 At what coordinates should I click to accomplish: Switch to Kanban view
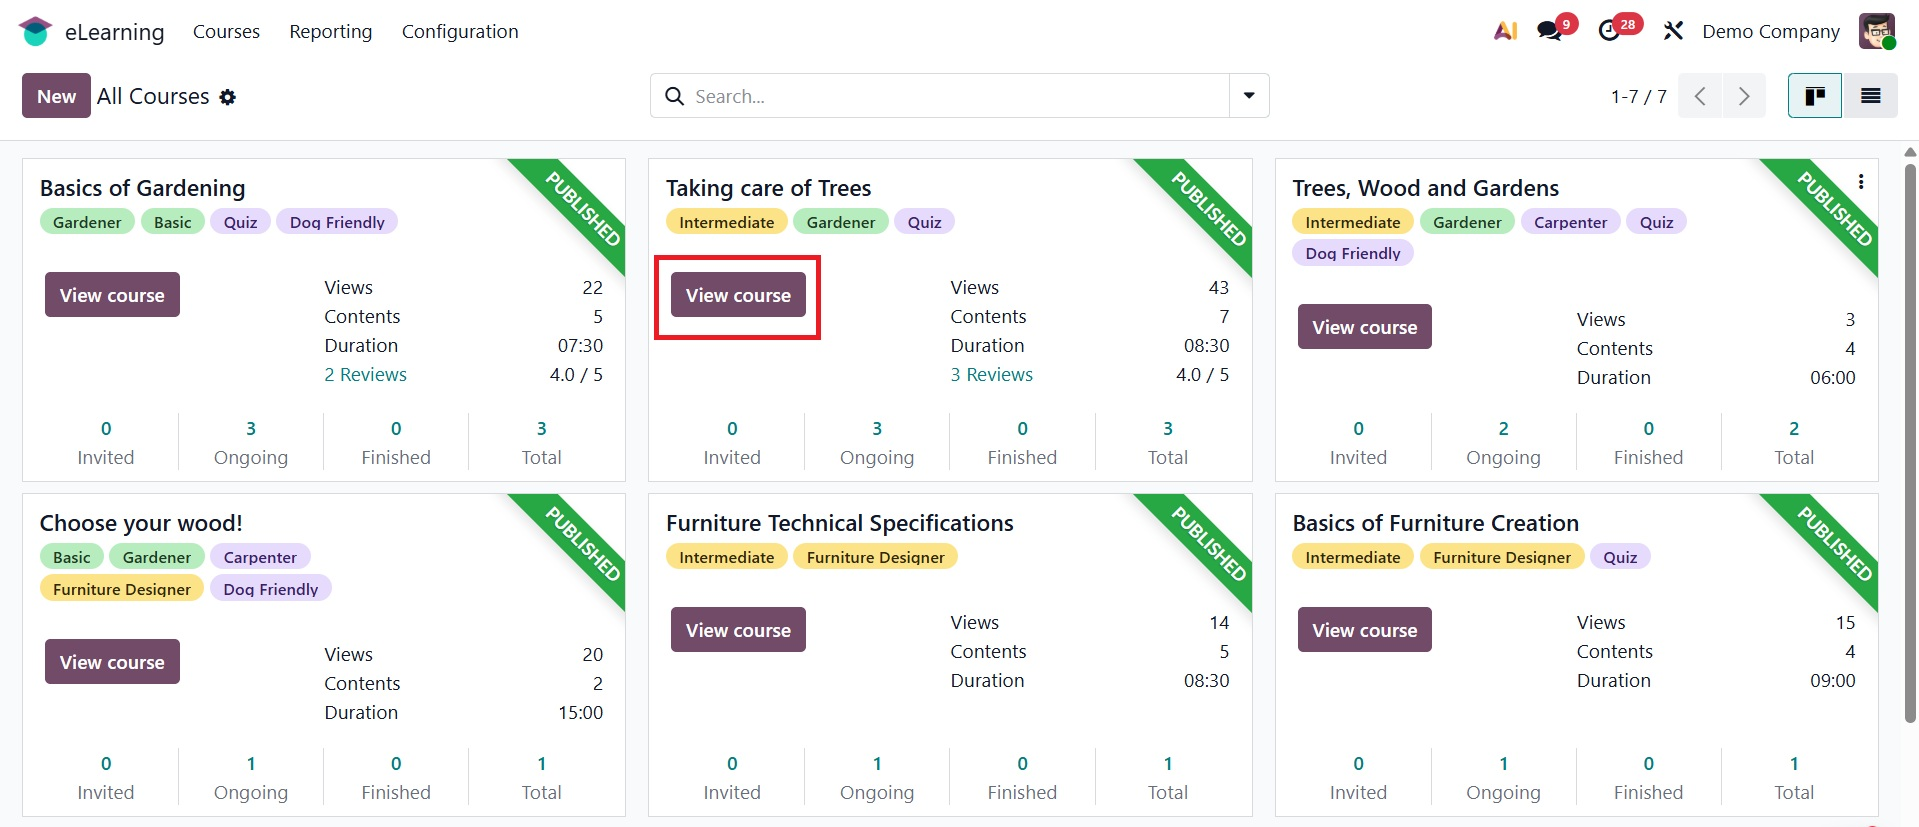click(x=1814, y=96)
